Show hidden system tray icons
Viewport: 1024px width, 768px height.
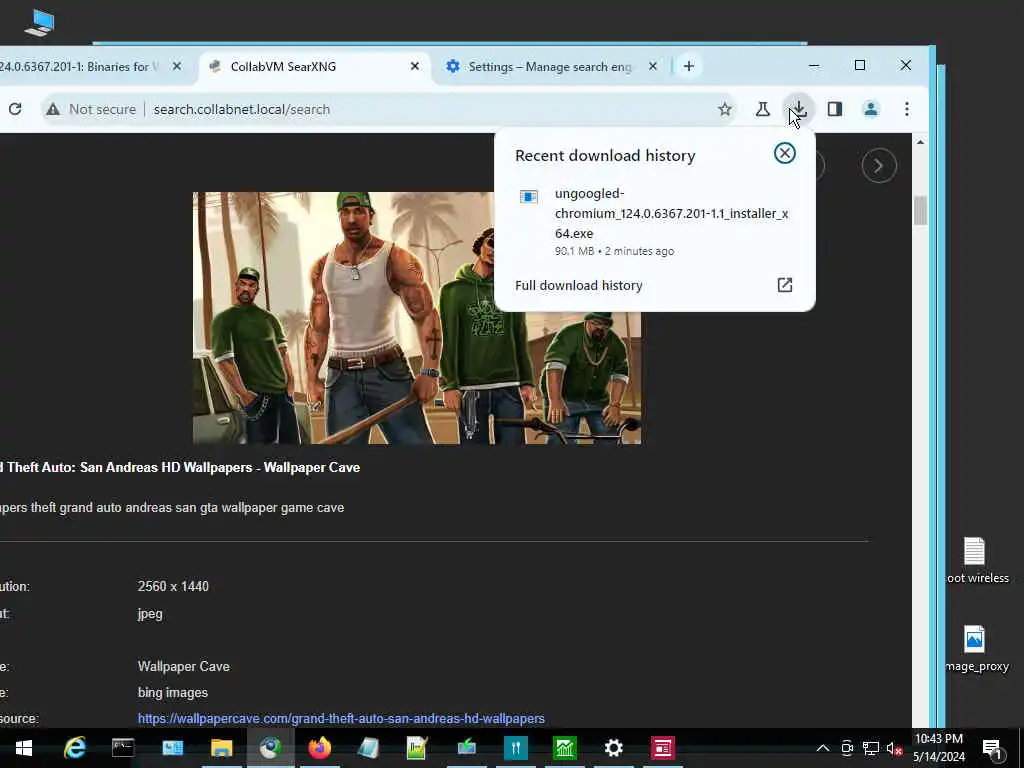click(823, 748)
